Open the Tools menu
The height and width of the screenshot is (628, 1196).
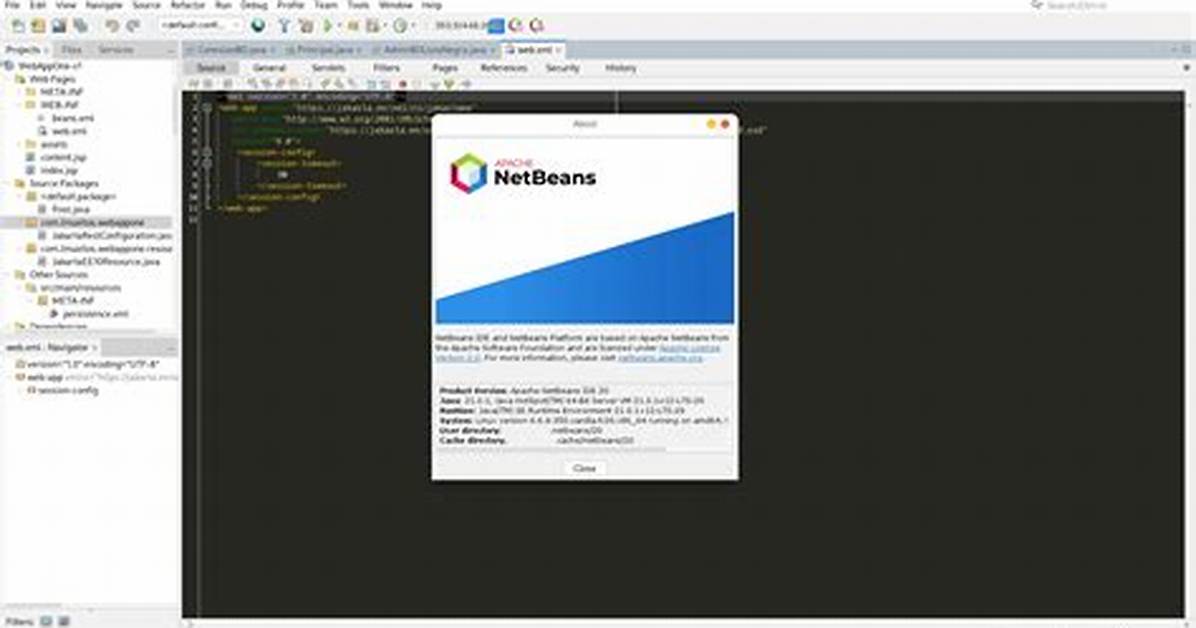(358, 5)
